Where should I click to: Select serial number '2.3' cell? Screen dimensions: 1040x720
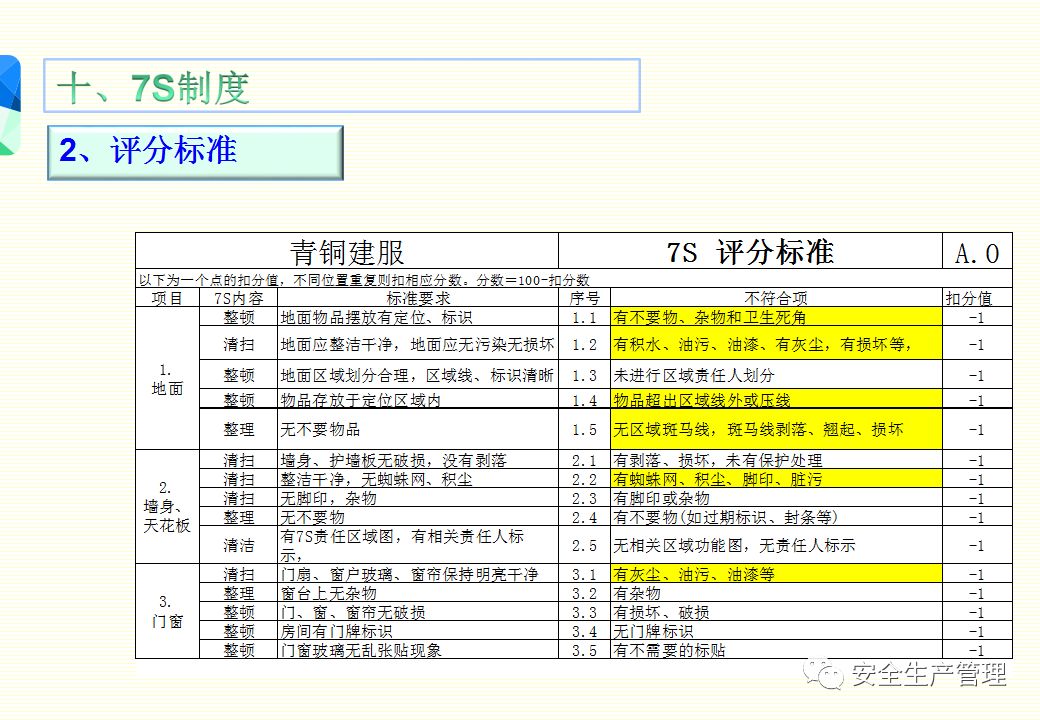pos(584,498)
